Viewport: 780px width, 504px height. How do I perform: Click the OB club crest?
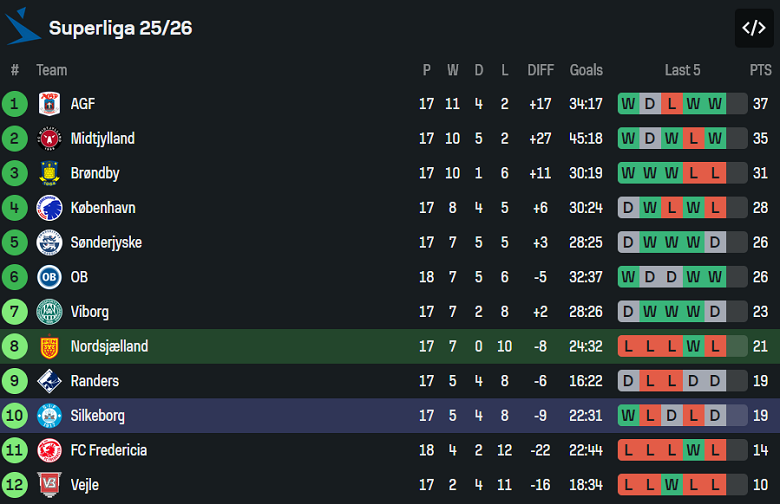point(49,277)
